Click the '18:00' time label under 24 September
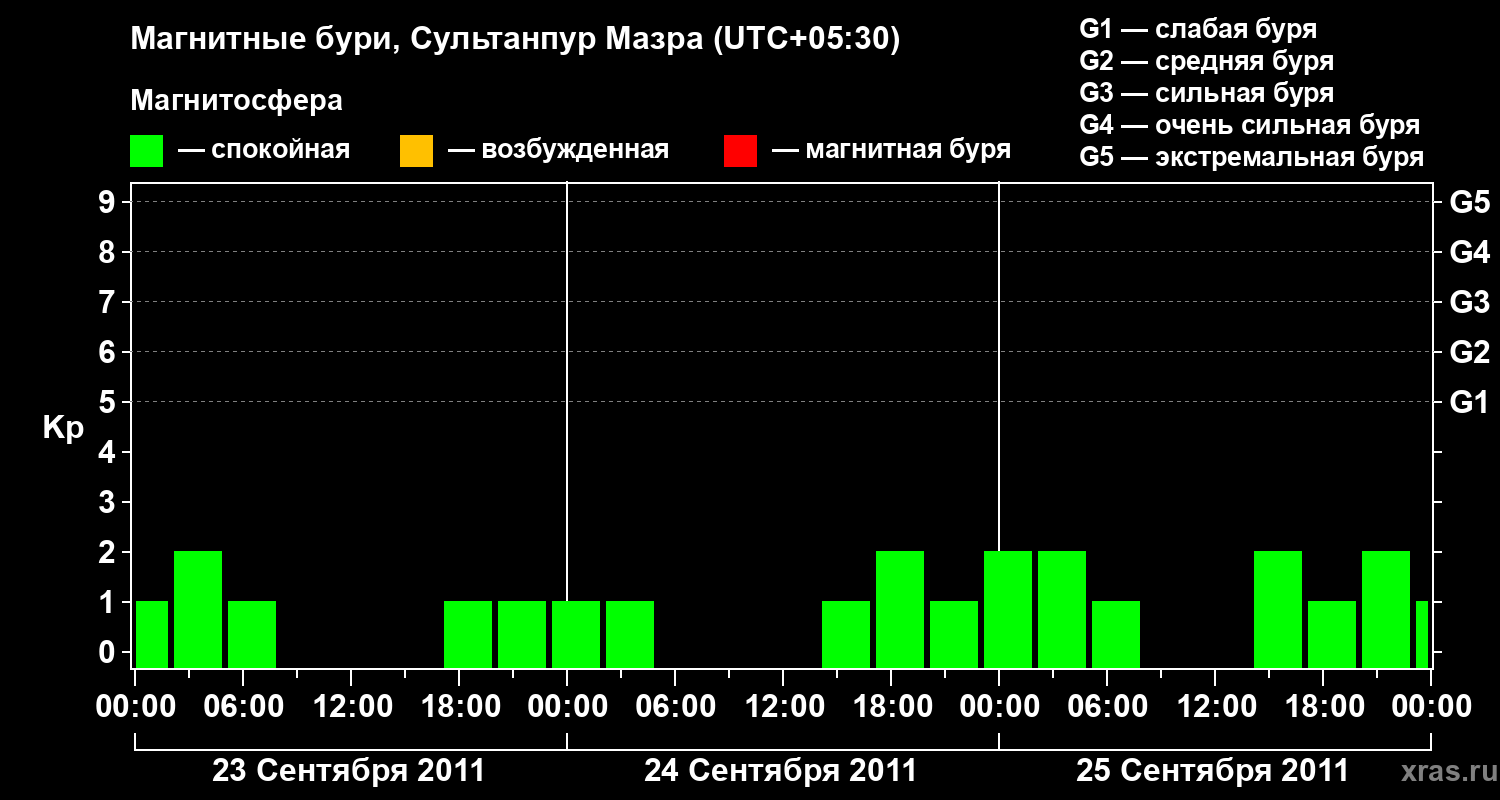The width and height of the screenshot is (1500, 800). tap(892, 707)
